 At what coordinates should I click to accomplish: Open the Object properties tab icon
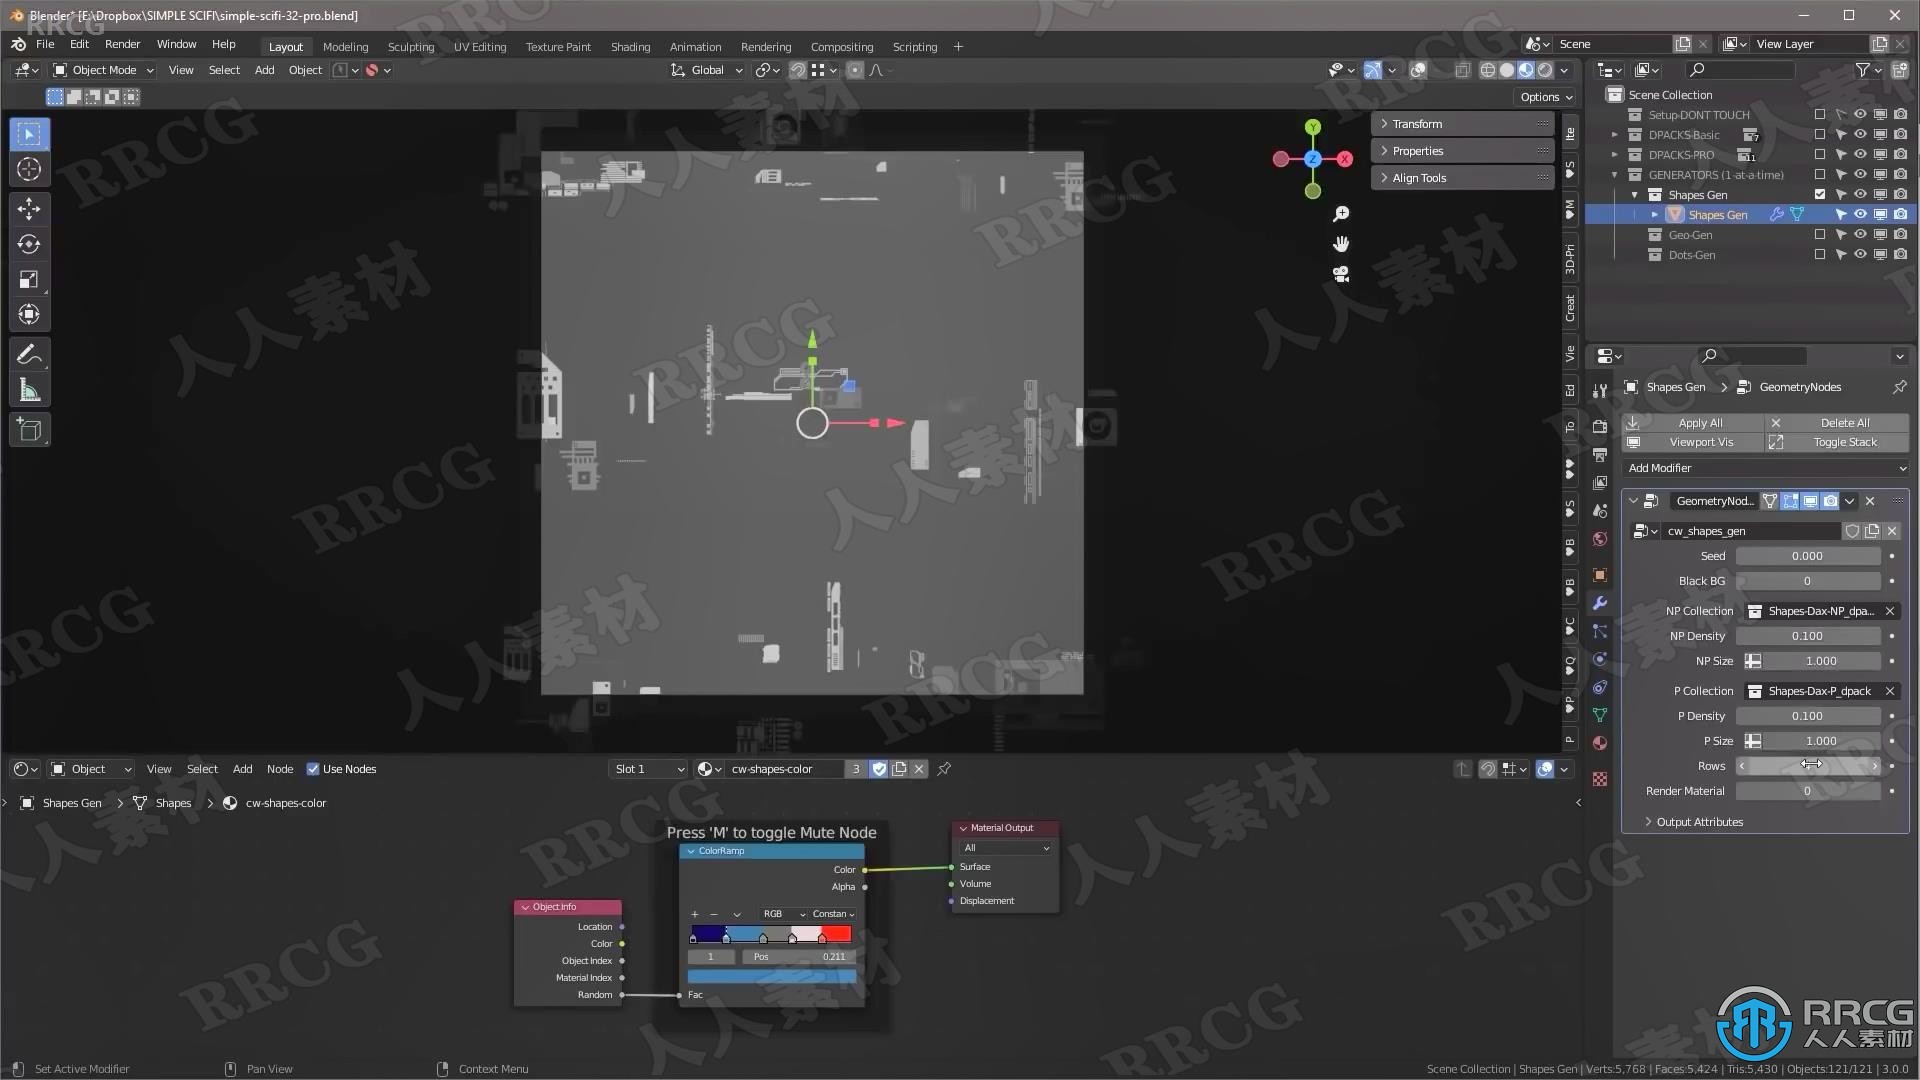(x=1600, y=575)
